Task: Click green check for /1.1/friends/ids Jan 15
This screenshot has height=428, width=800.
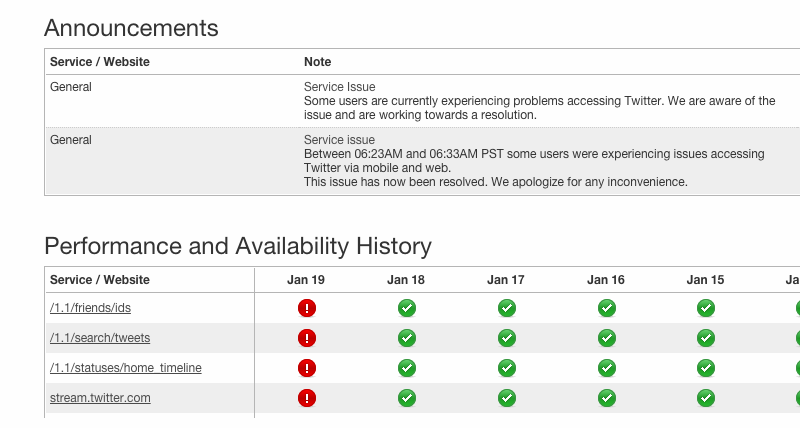Action: coord(706,308)
